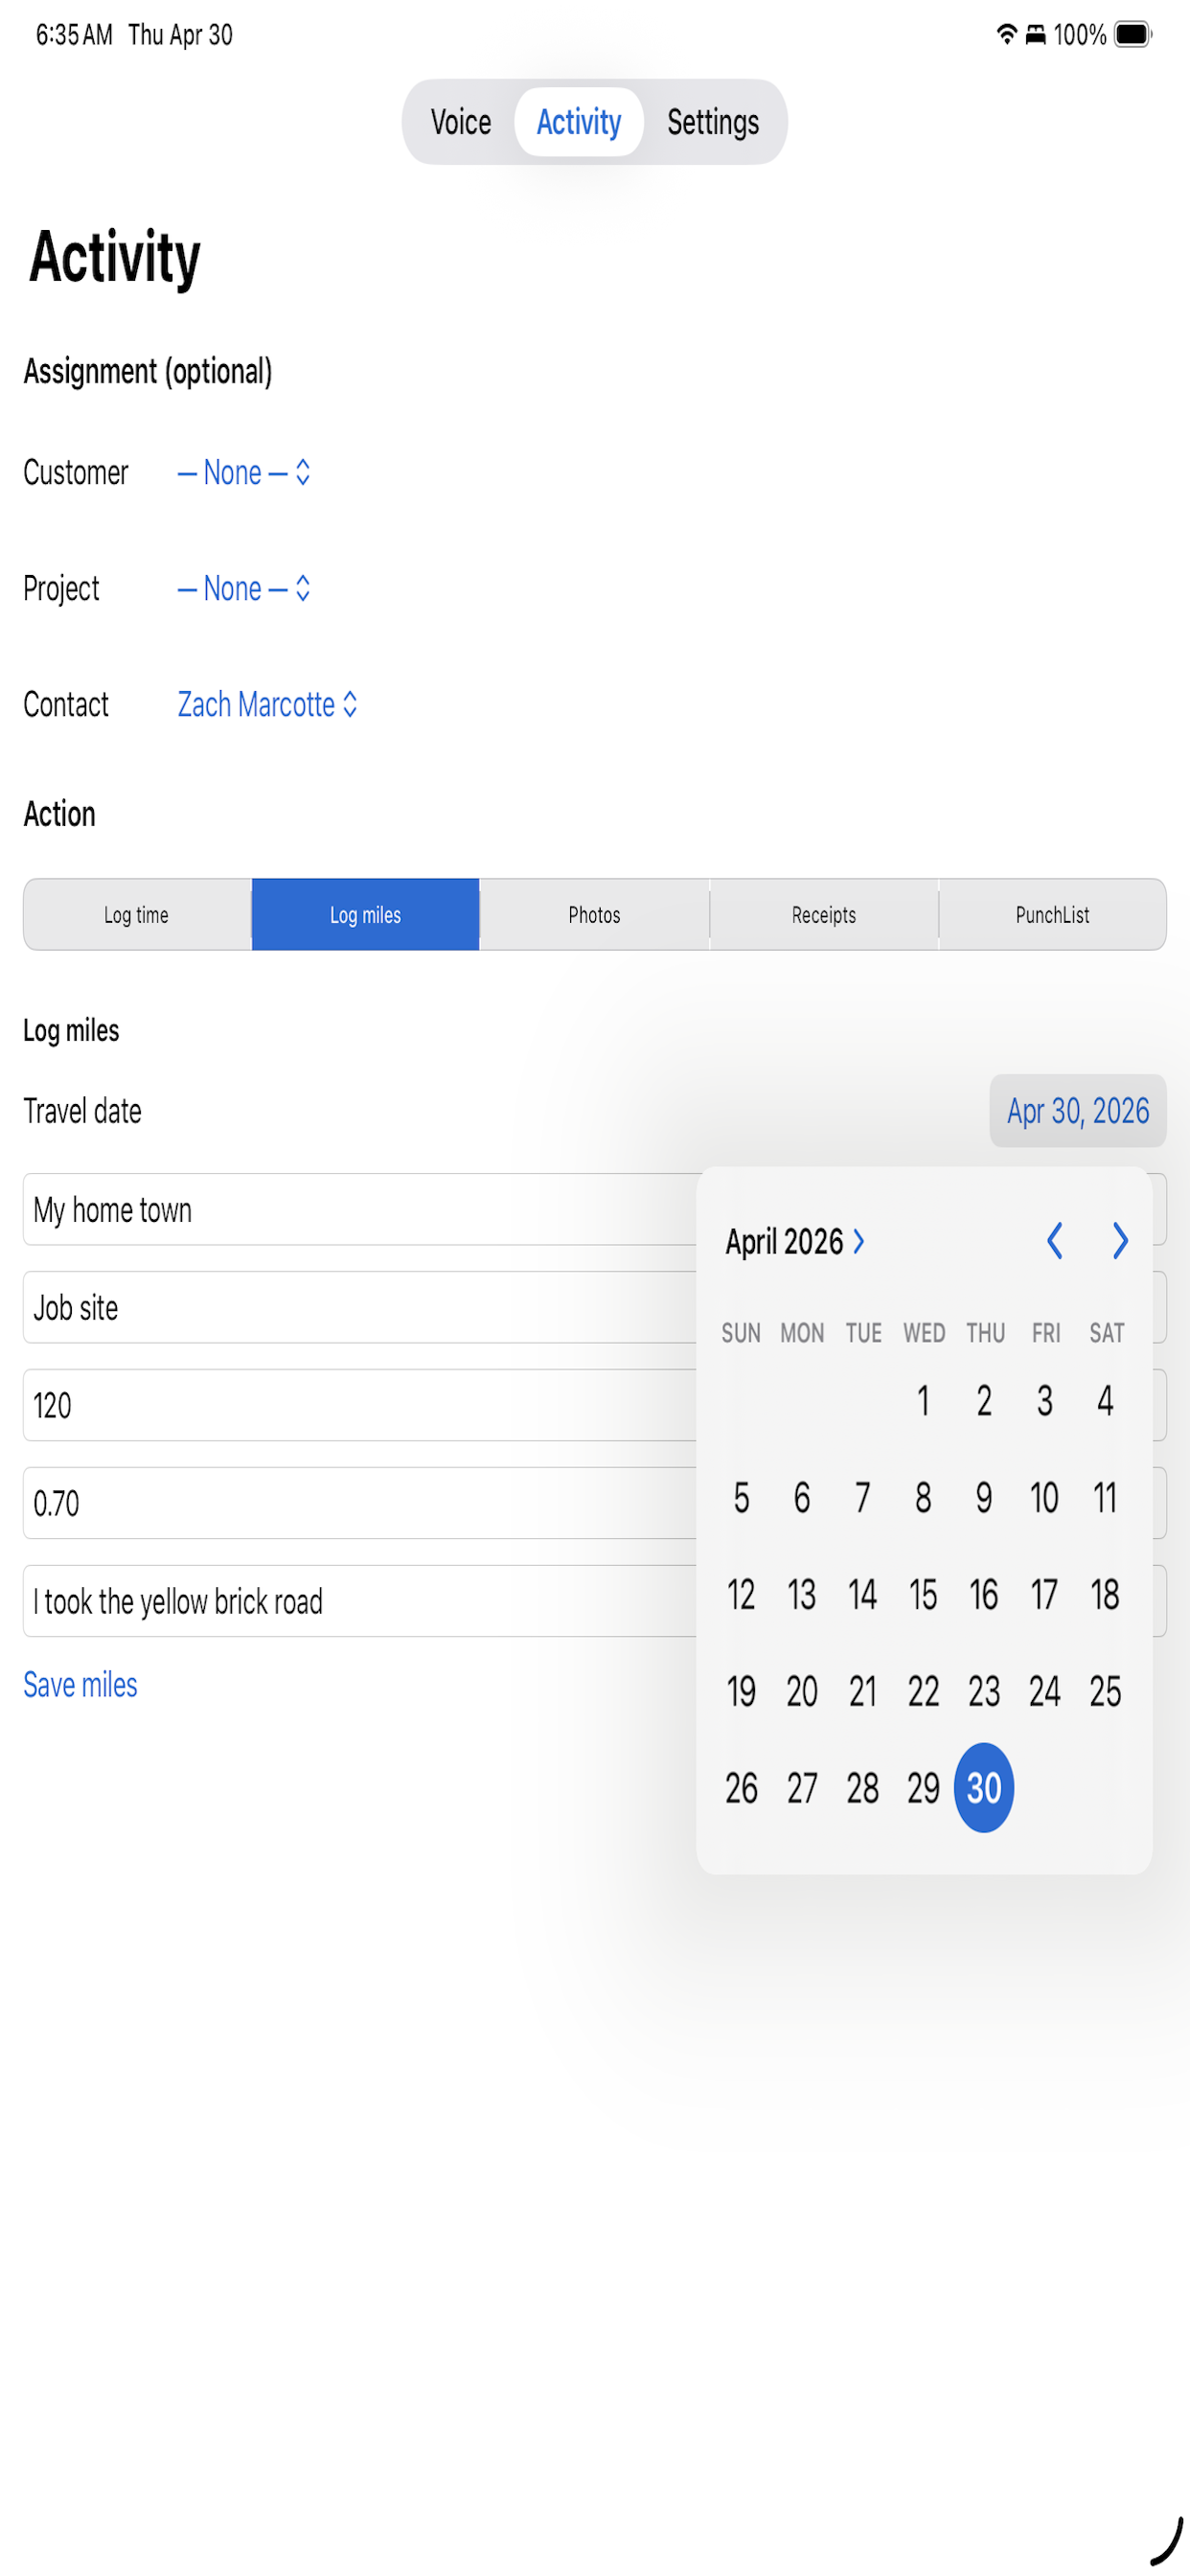Pick April 9 in calendar
The width and height of the screenshot is (1190, 2576).
tap(984, 1497)
